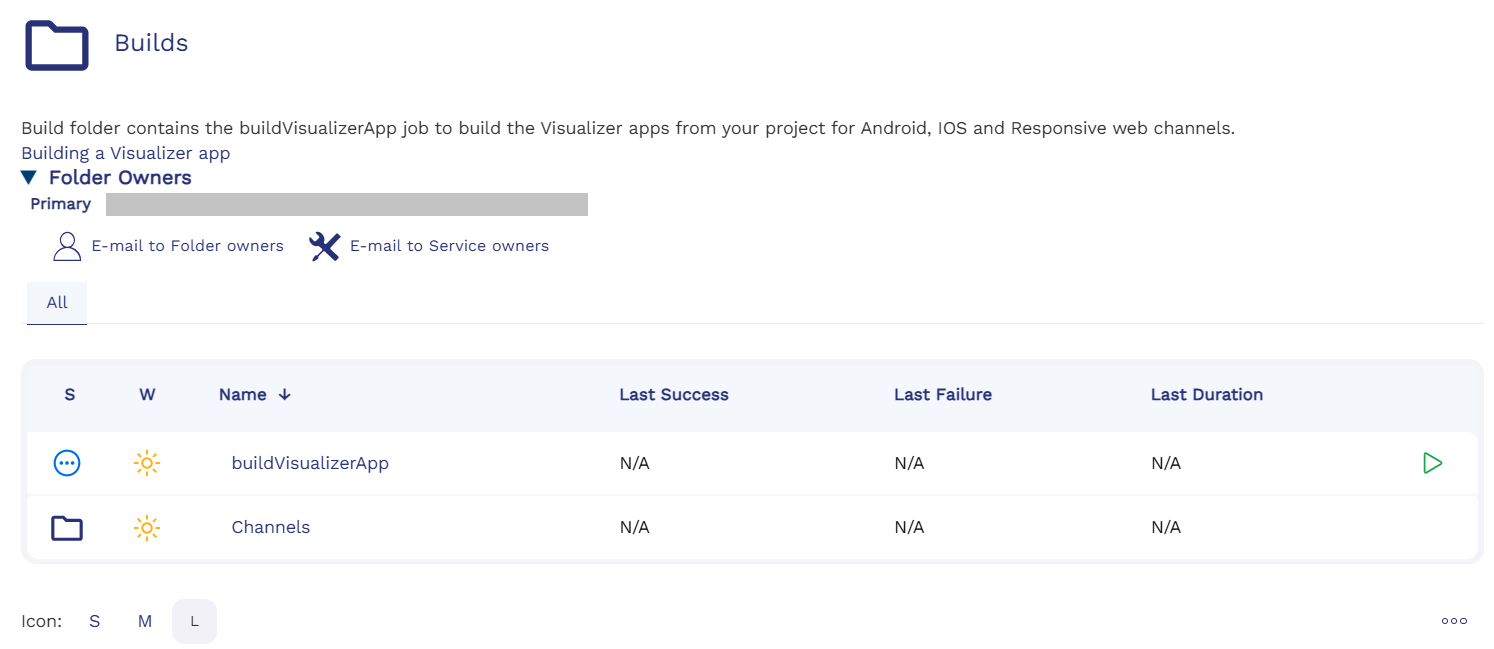Click the buildVisualizerApp not-built status icon
The height and width of the screenshot is (649, 1494).
click(67, 463)
